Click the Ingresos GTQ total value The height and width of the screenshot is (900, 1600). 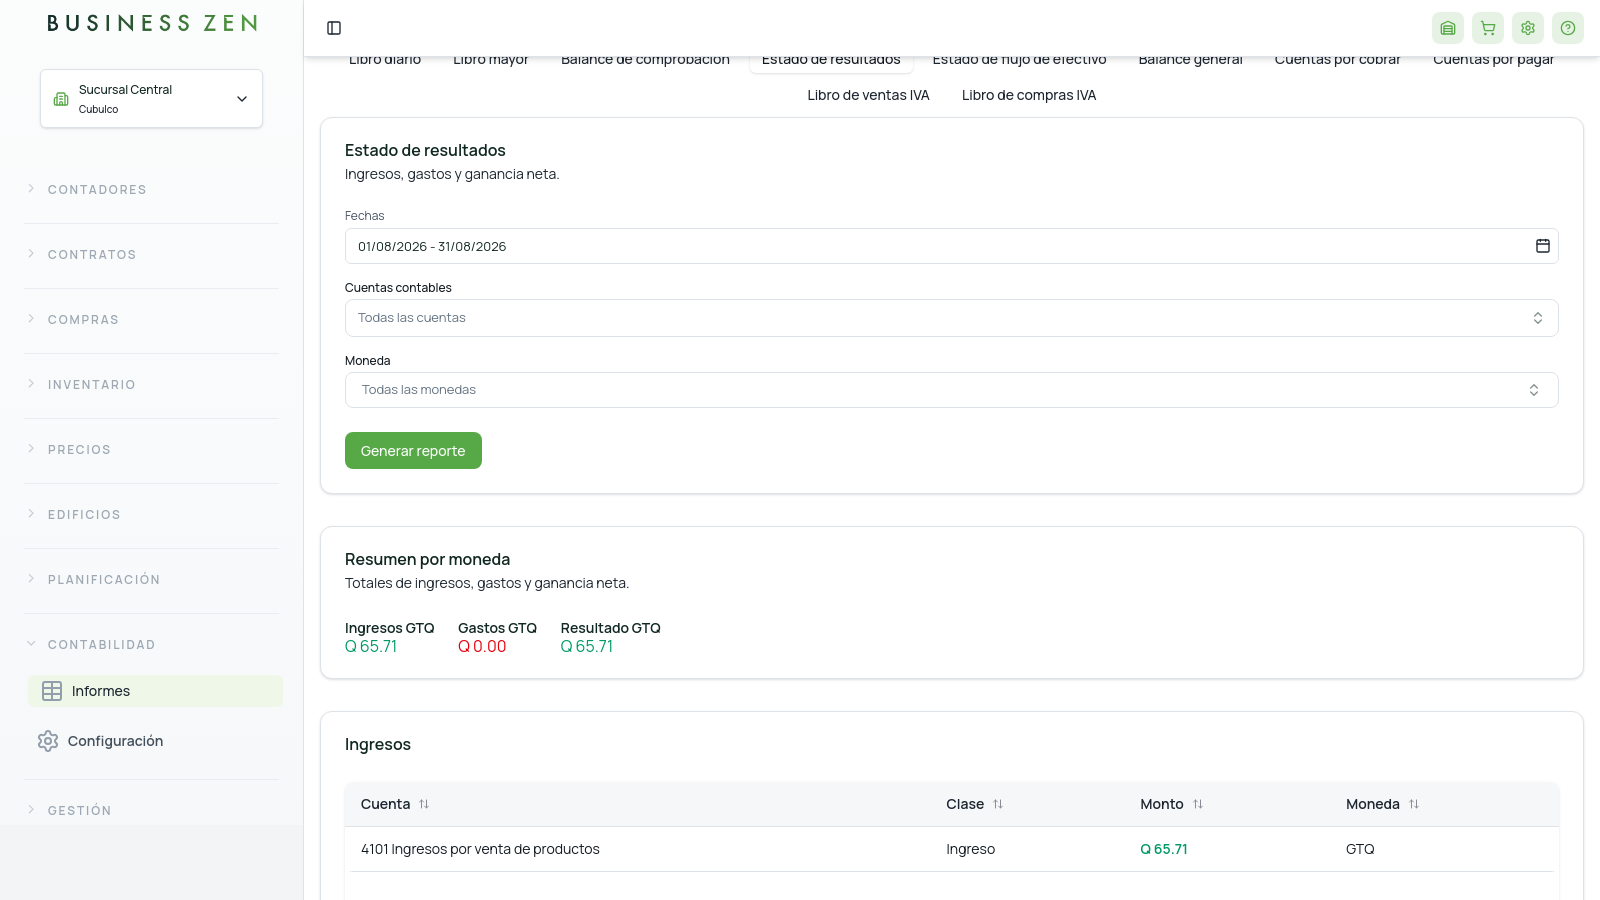click(x=371, y=647)
